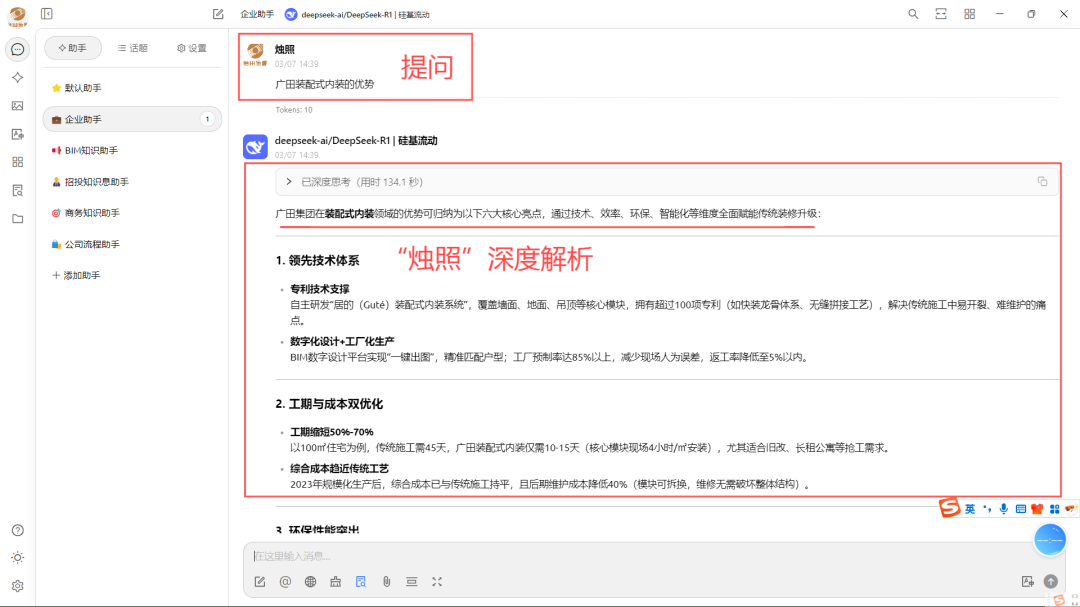
Task: Expand the input box to fullscreen
Action: click(437, 582)
